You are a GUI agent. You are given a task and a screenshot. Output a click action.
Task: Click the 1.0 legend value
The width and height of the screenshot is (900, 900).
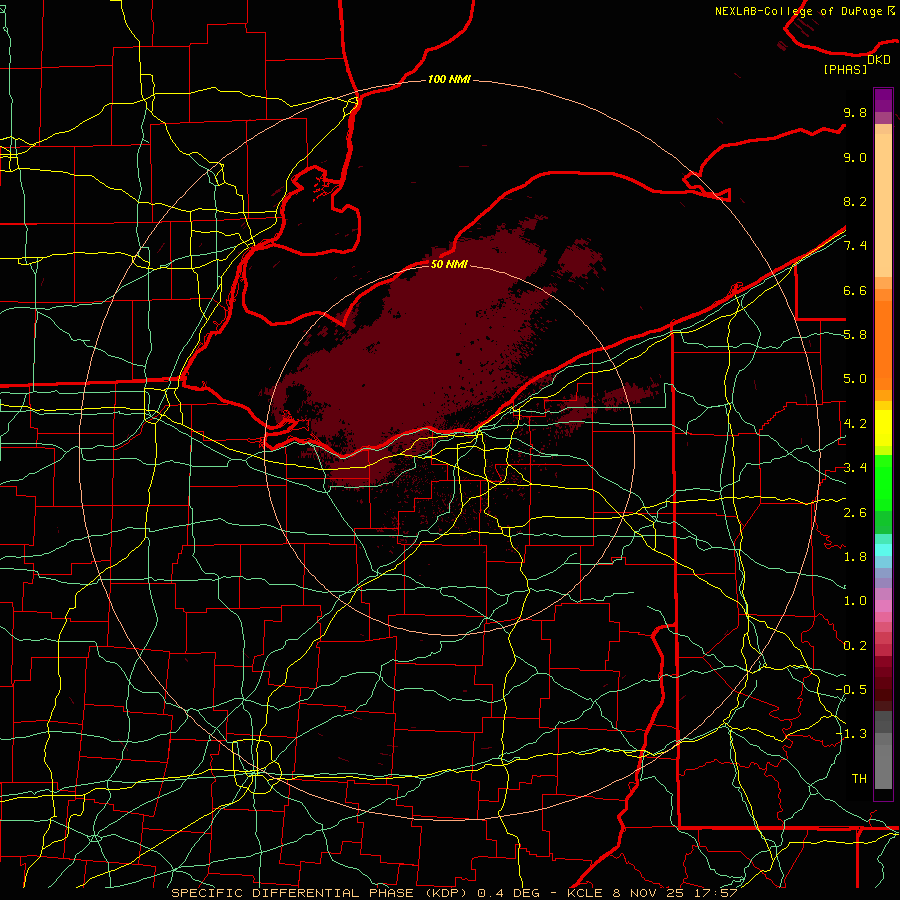(855, 600)
